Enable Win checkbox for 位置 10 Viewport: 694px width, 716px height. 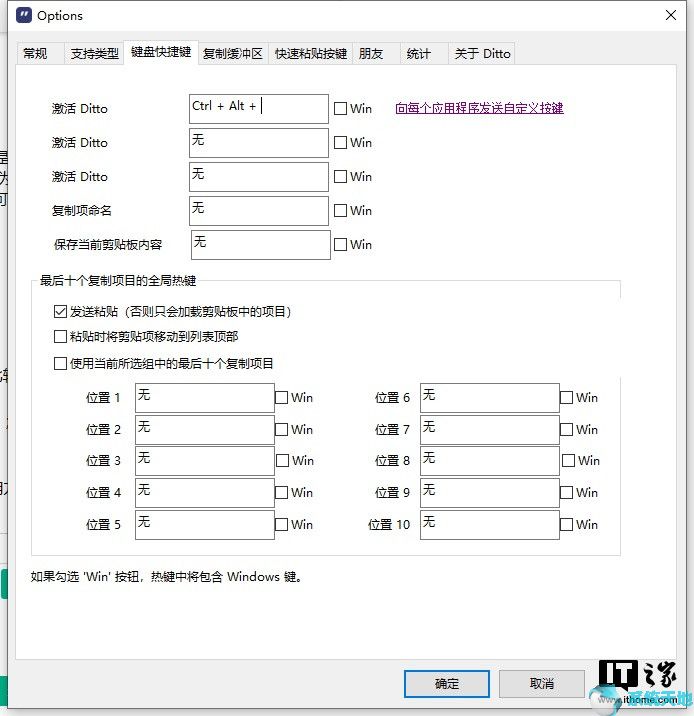coord(566,525)
